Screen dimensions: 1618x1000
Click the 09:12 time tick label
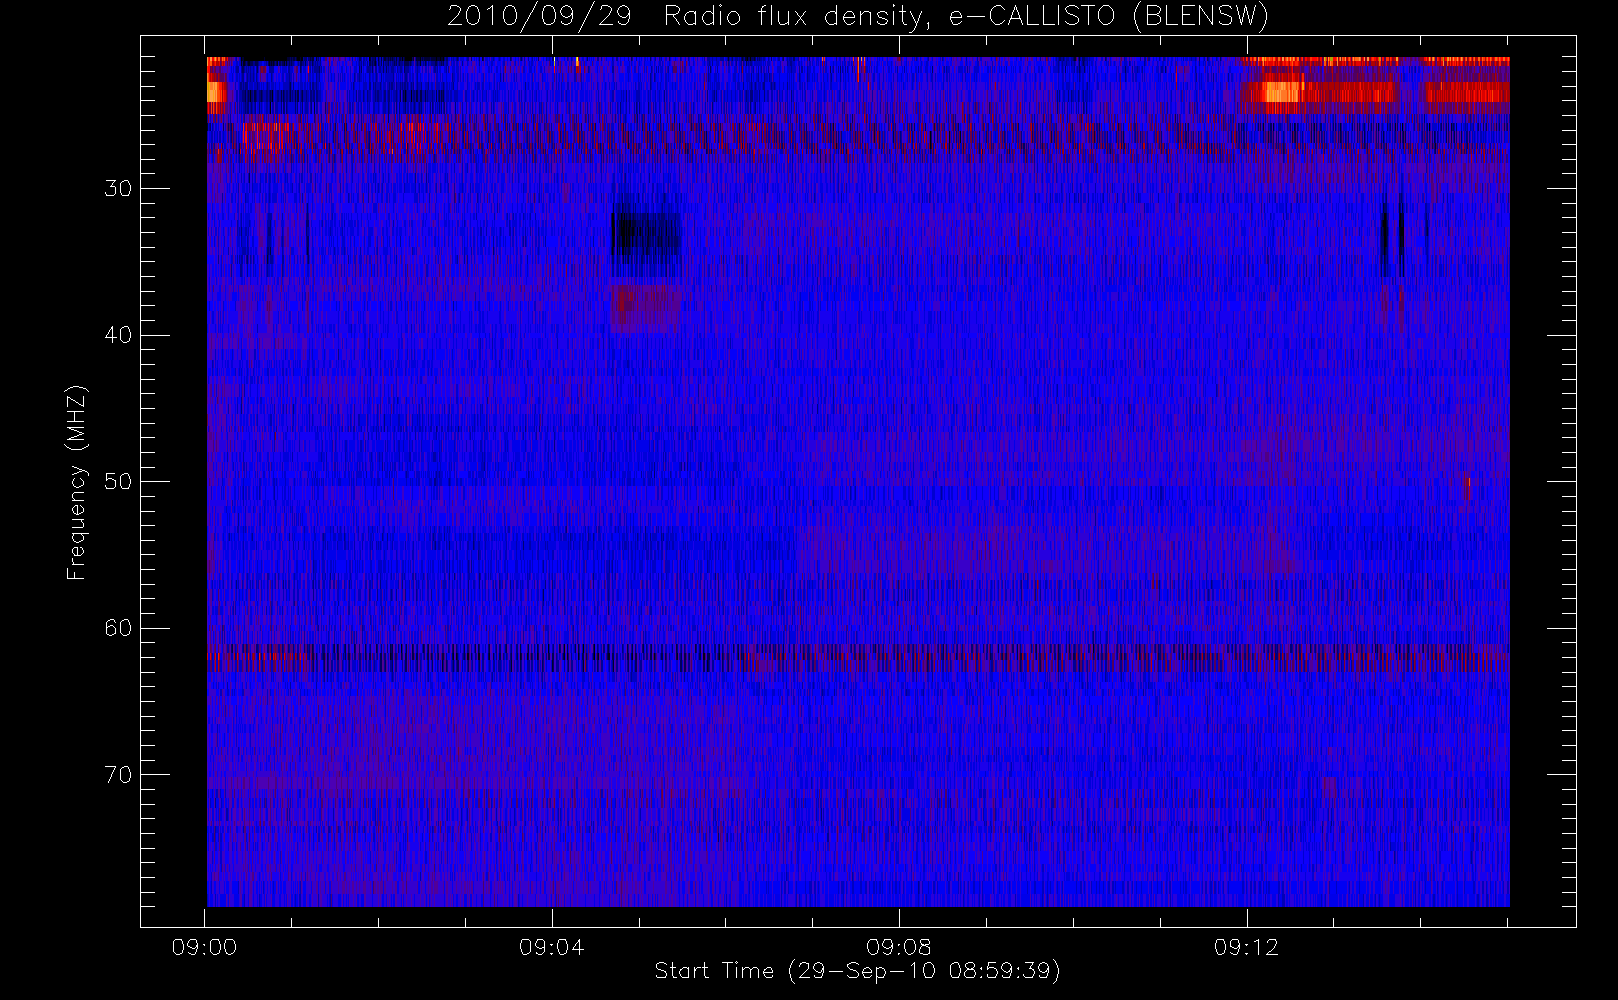coord(1246,947)
